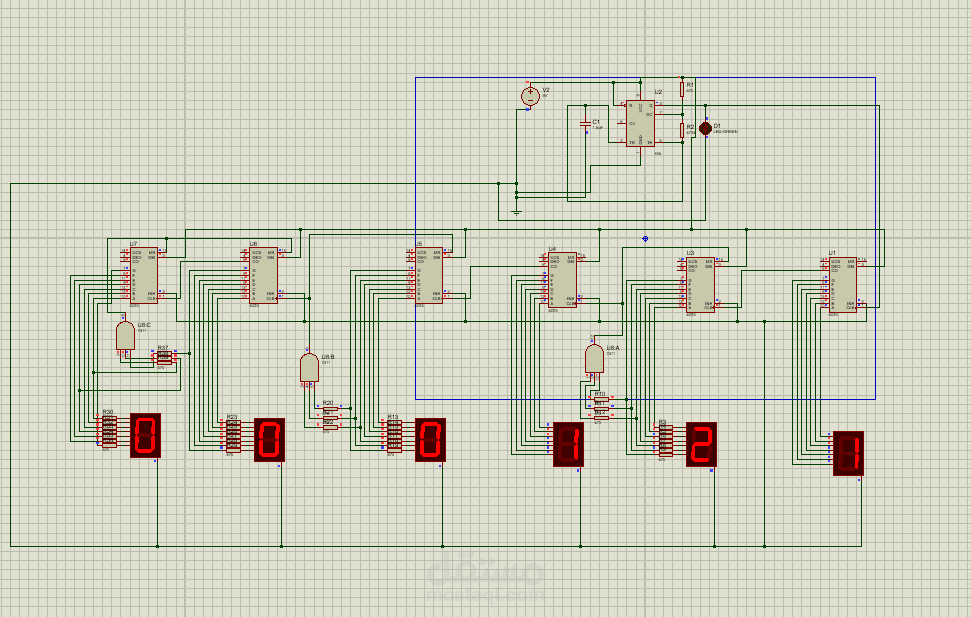971x617 pixels.
Task: Select the V2 voltage source symbol
Action: 530,96
